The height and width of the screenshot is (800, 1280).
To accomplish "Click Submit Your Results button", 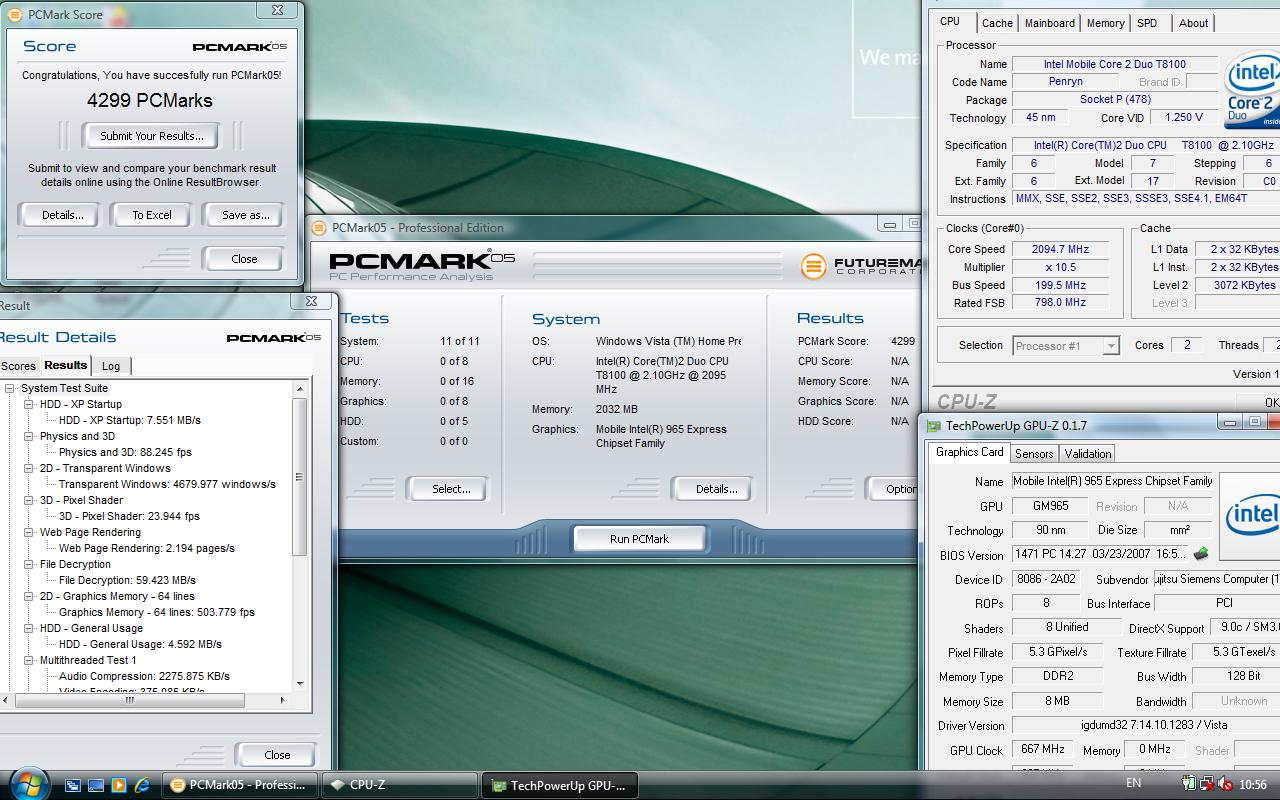I will coord(152,136).
